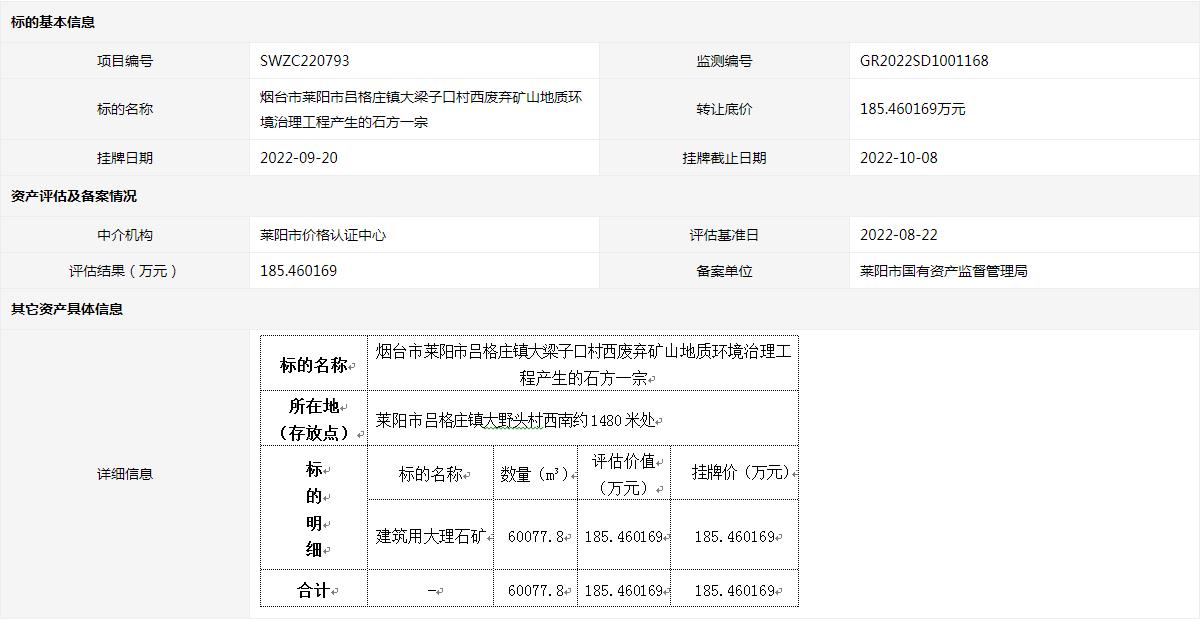Click the valuation base date 2022-08-22
The height and width of the screenshot is (619, 1201).
(899, 235)
